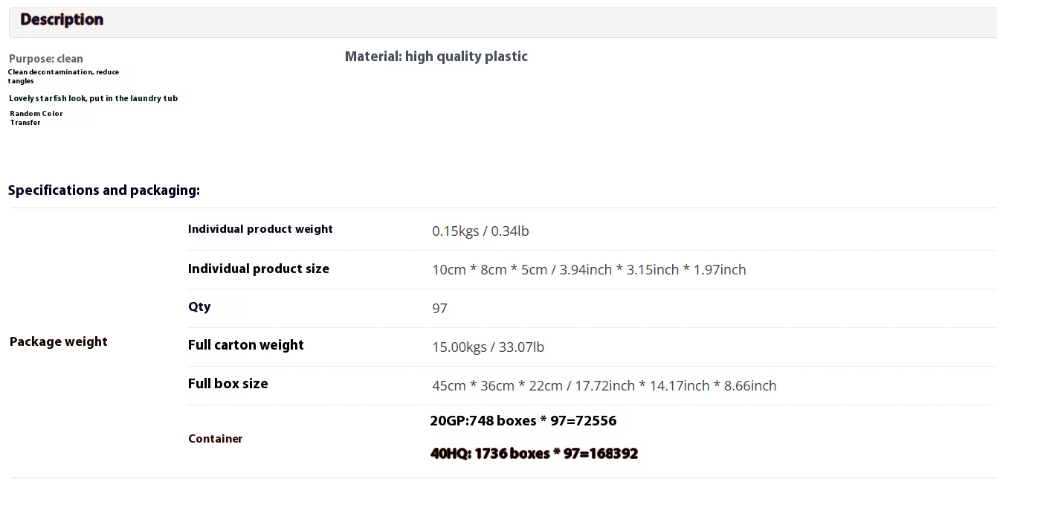Image resolution: width=1037 pixels, height=508 pixels.
Task: Click the '20GP:748 boxes' container line
Action: [523, 421]
